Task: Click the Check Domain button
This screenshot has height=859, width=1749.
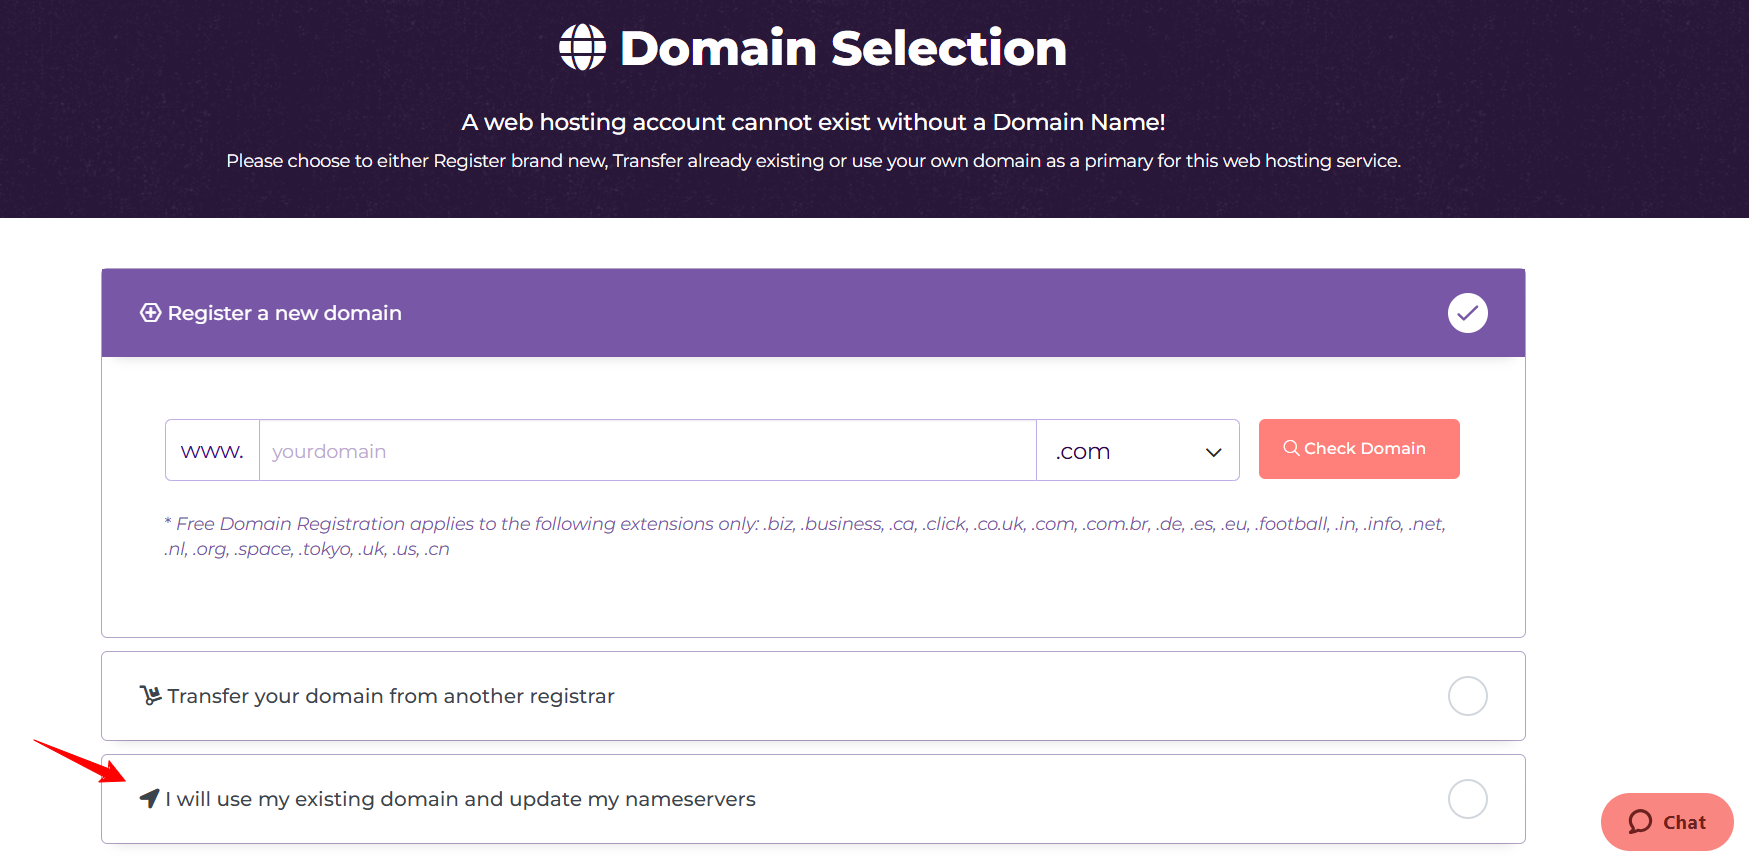Action: [1359, 449]
